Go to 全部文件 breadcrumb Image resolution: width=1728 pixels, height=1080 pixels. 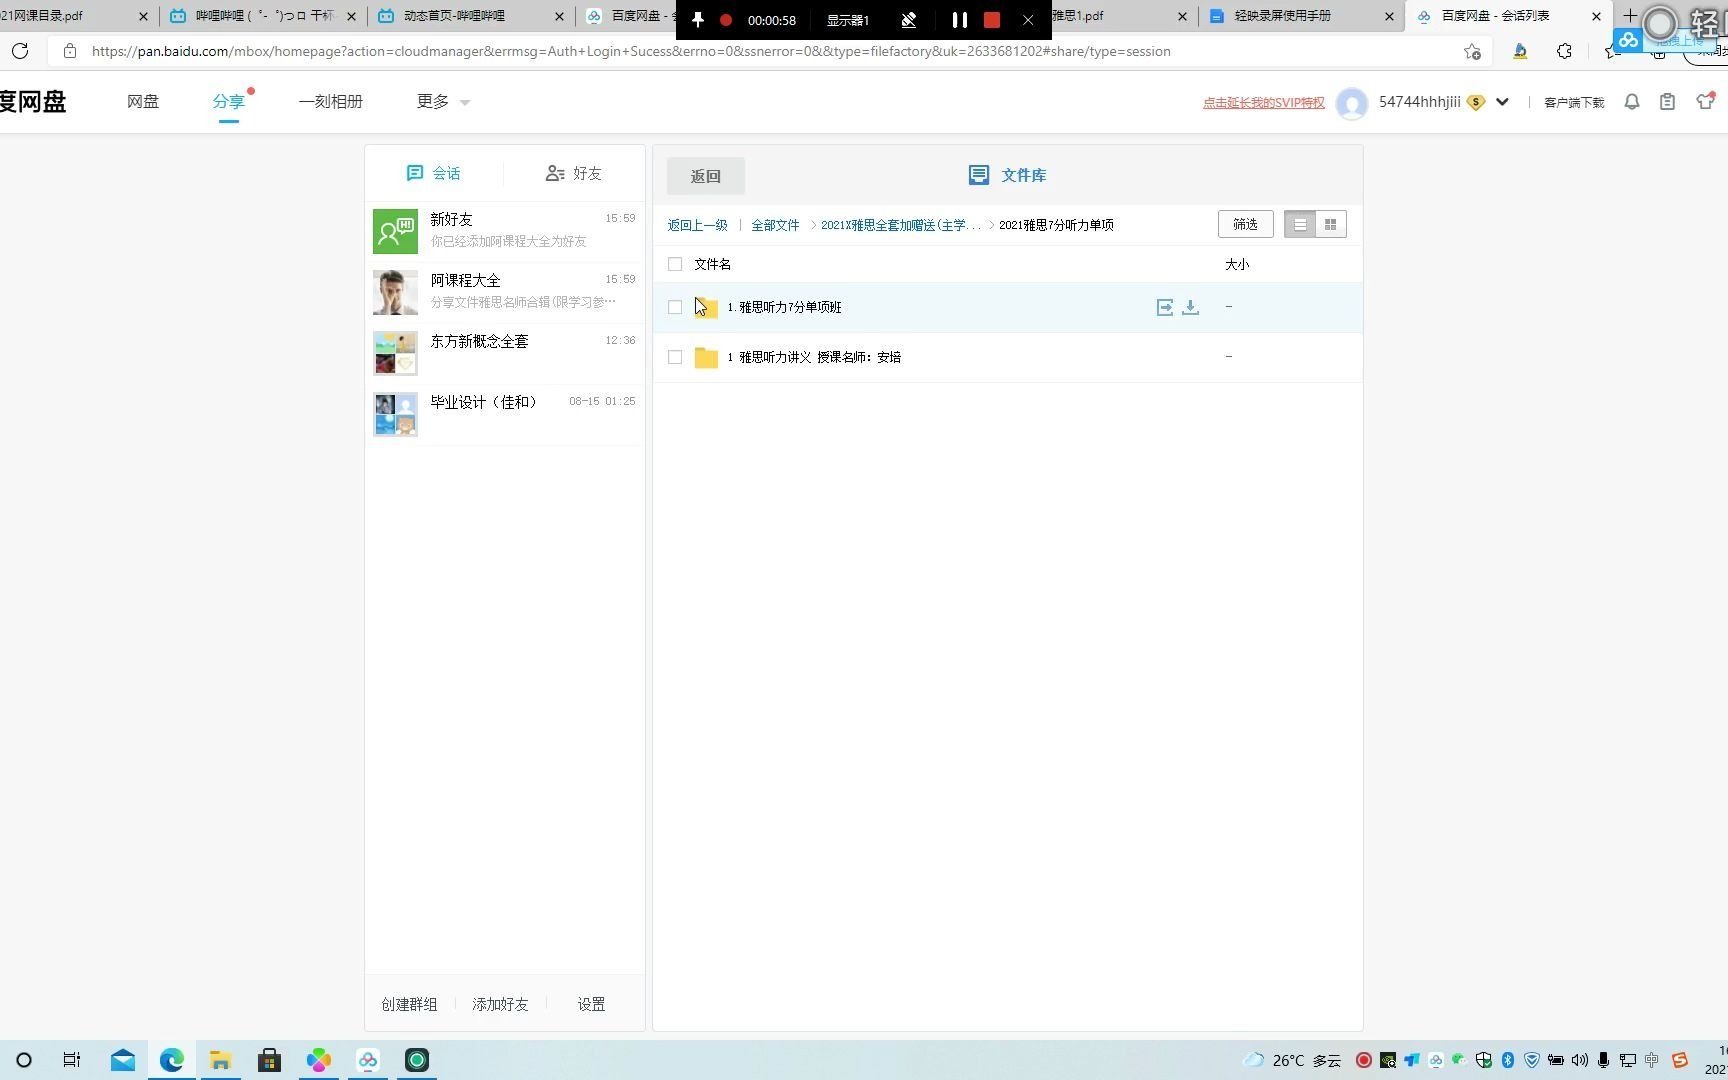(x=775, y=225)
